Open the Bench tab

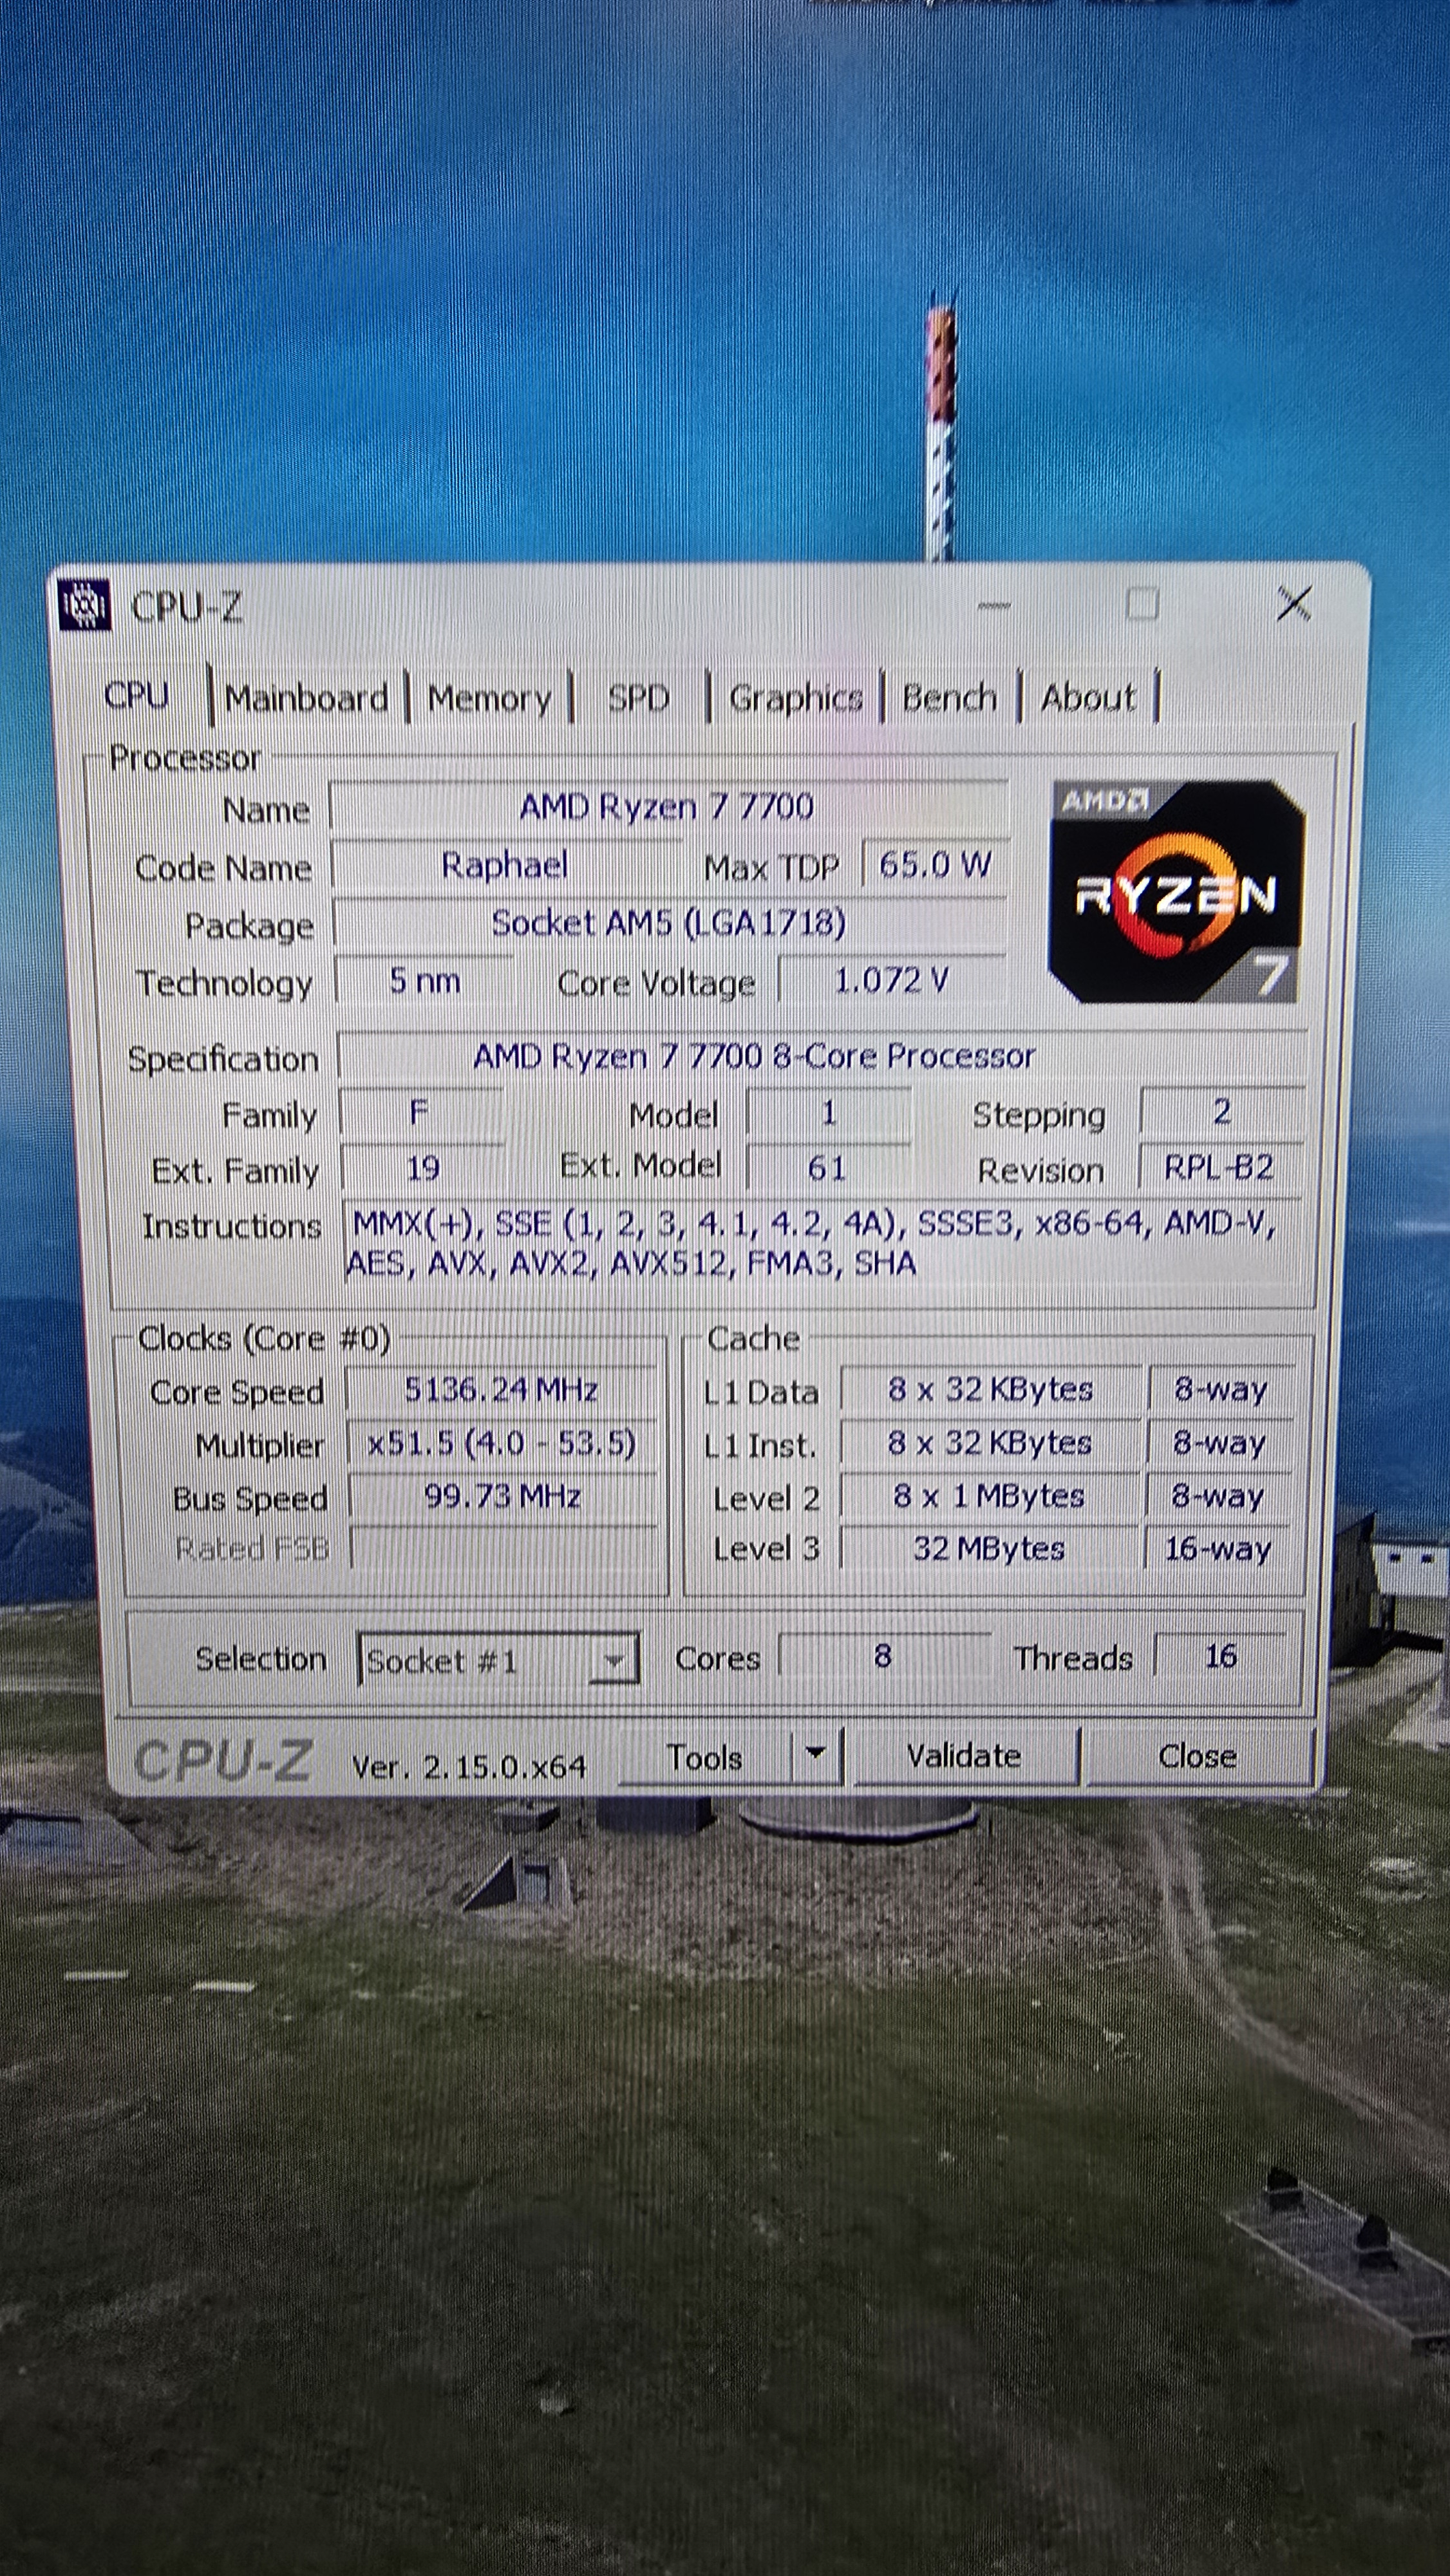pos(950,696)
